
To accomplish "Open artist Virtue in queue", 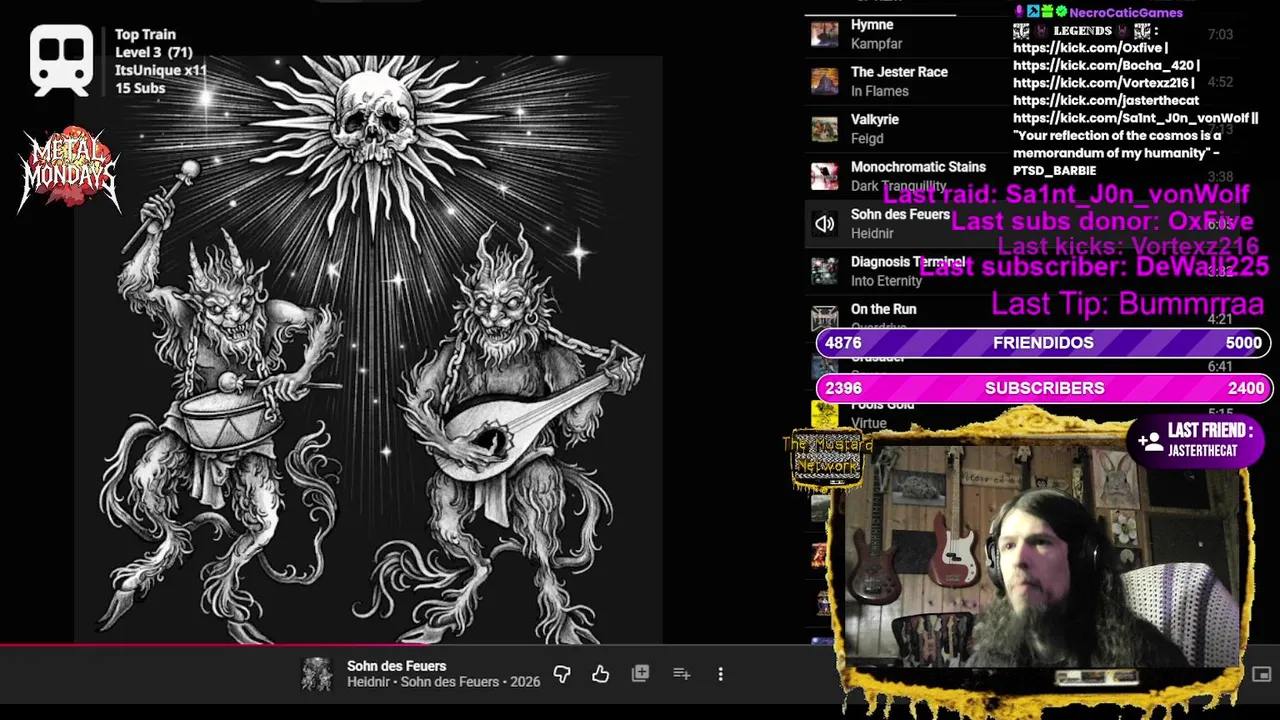I will point(869,424).
